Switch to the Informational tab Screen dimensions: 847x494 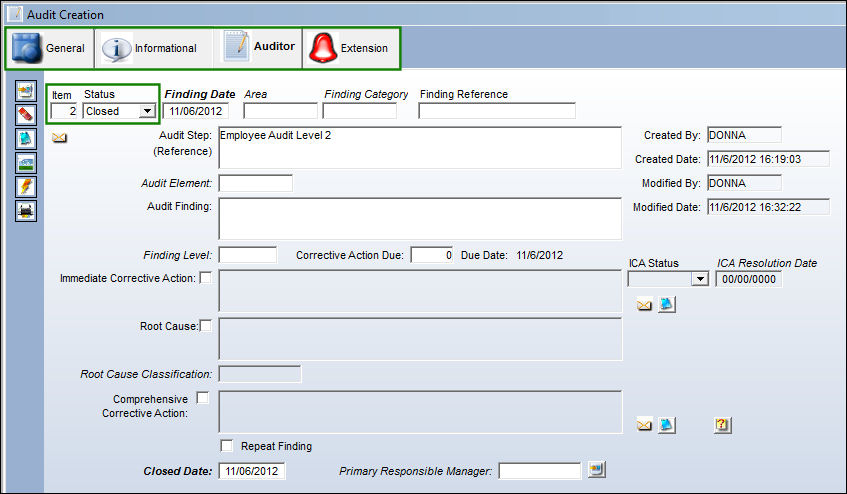tap(154, 48)
